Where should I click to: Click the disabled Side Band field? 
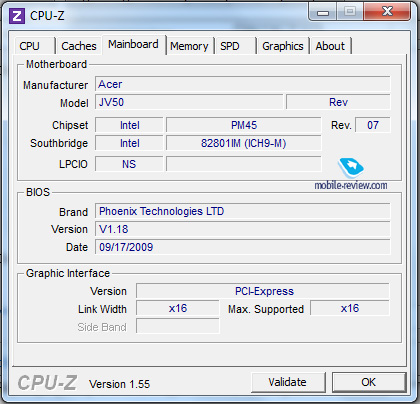(x=178, y=326)
